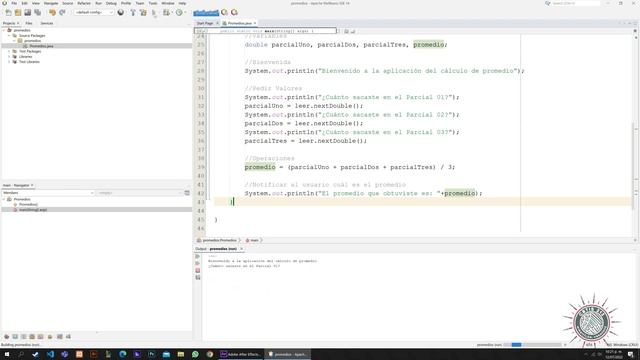This screenshot has width=640, height=360.
Task: Click the Run Project icon in the toolbar
Action: coord(154,13)
